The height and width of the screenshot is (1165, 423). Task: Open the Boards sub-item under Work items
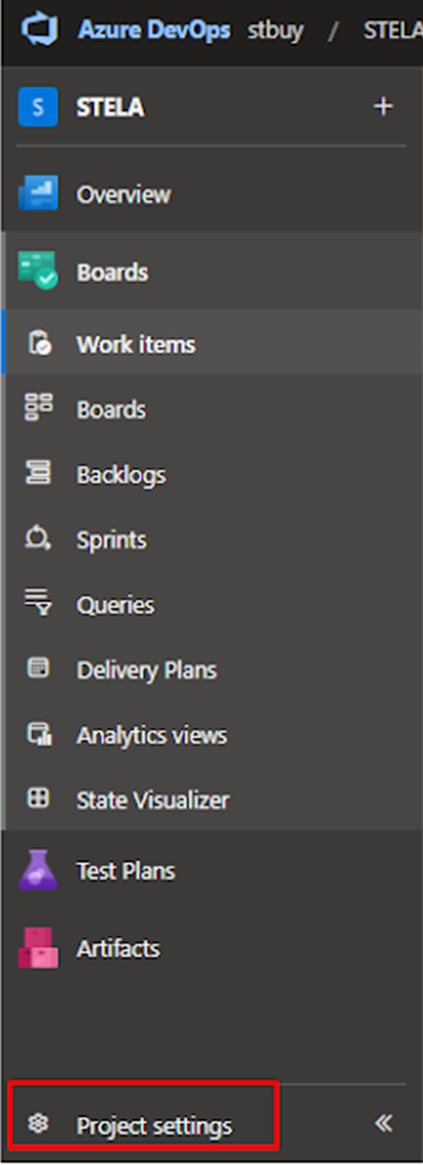[213, 409]
